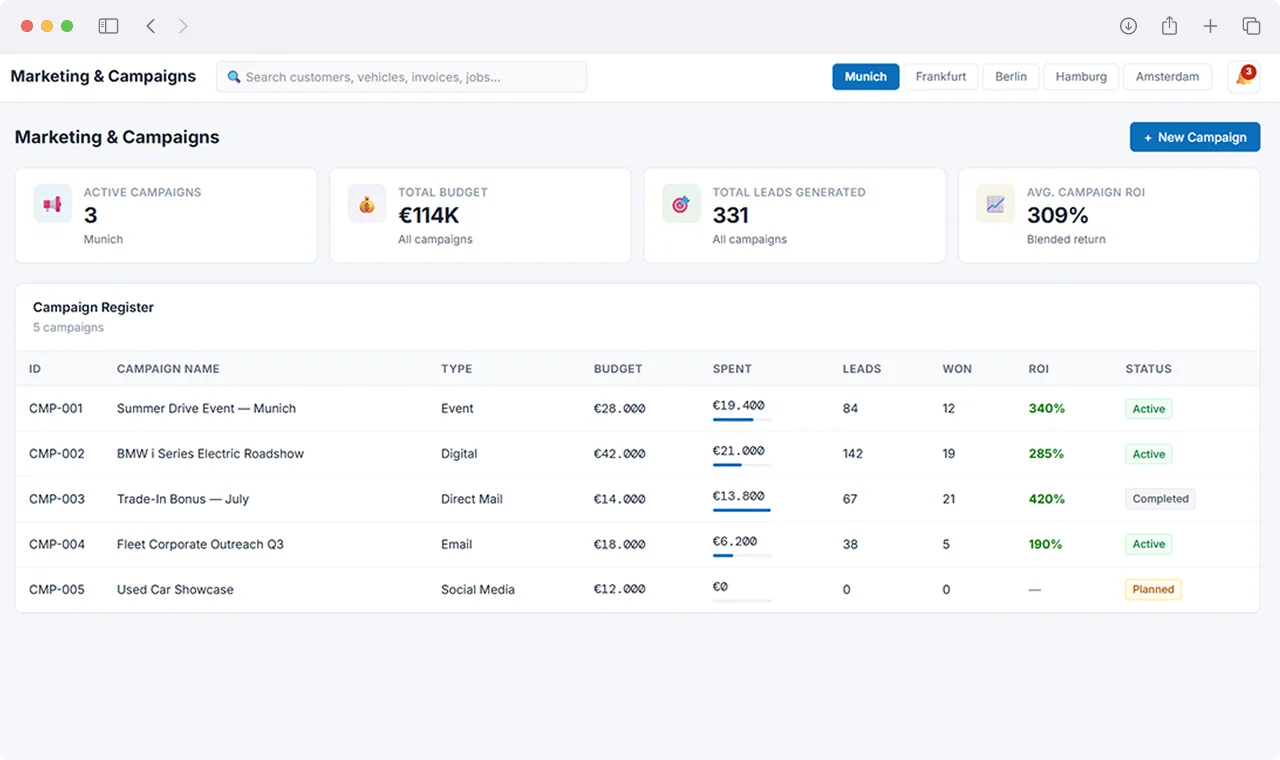Image resolution: width=1280 pixels, height=760 pixels.
Task: Click the TYPE column header
Action: pos(456,369)
